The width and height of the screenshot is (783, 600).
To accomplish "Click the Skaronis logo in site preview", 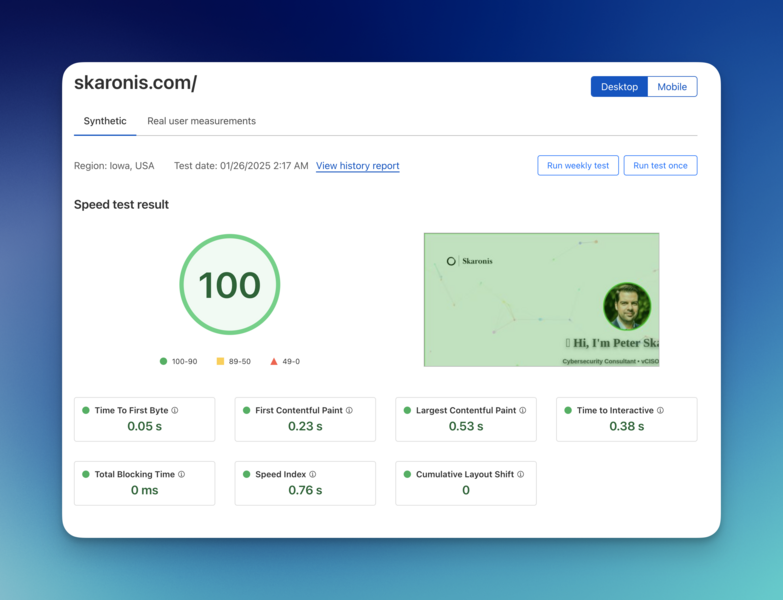I will [x=469, y=261].
